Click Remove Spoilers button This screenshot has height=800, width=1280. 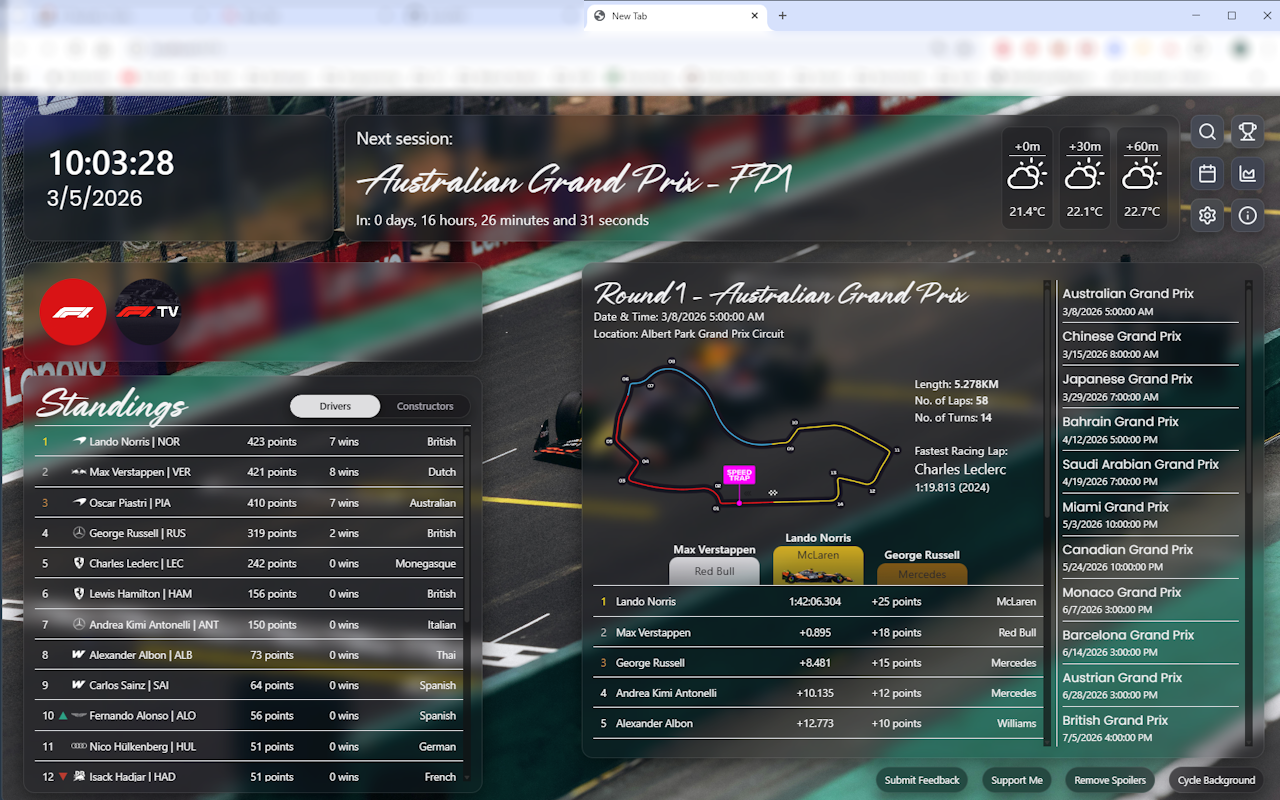coord(1110,780)
